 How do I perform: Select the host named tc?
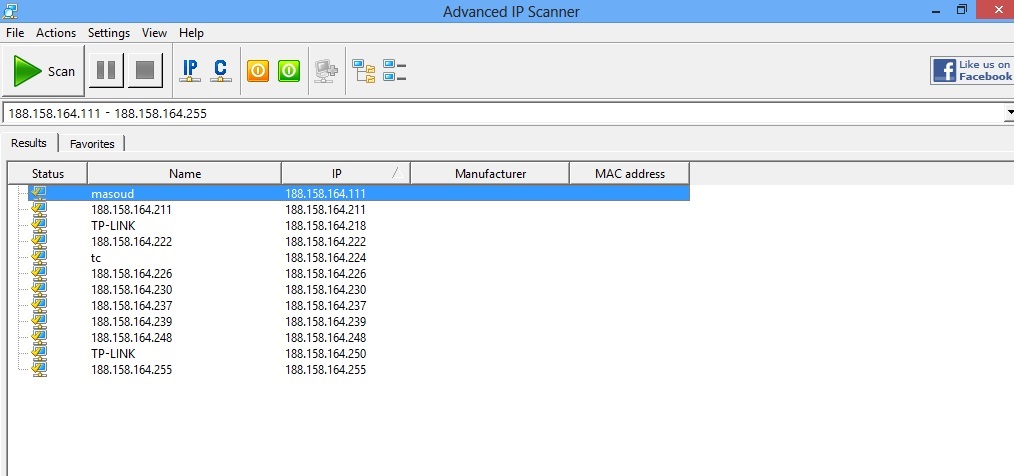click(96, 257)
